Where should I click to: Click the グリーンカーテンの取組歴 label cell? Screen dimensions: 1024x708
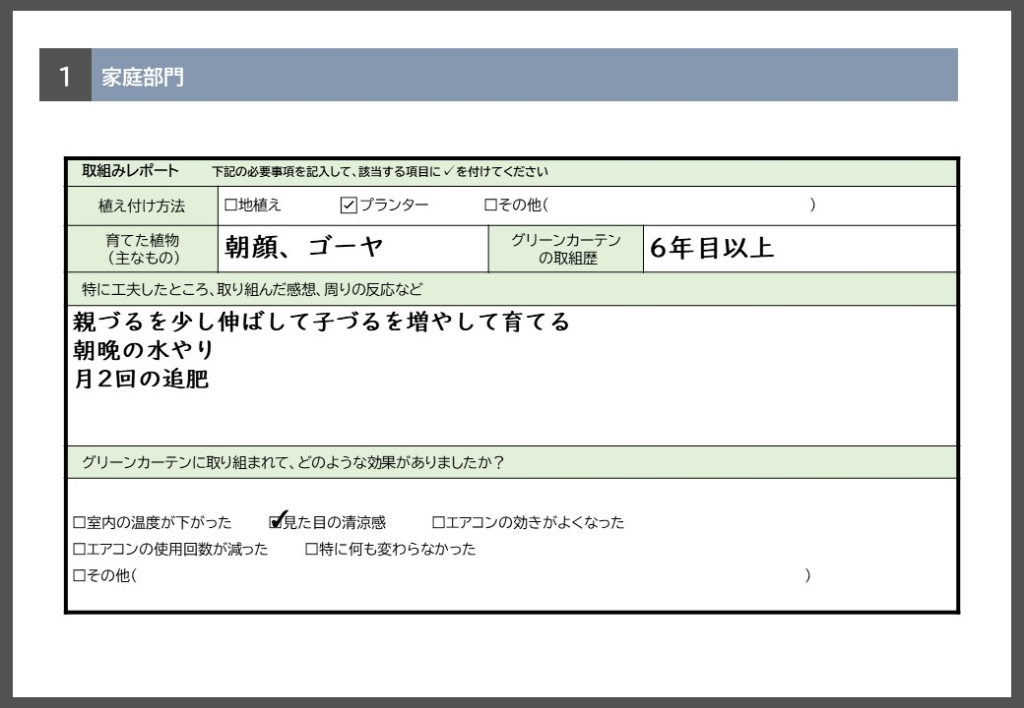pos(565,249)
